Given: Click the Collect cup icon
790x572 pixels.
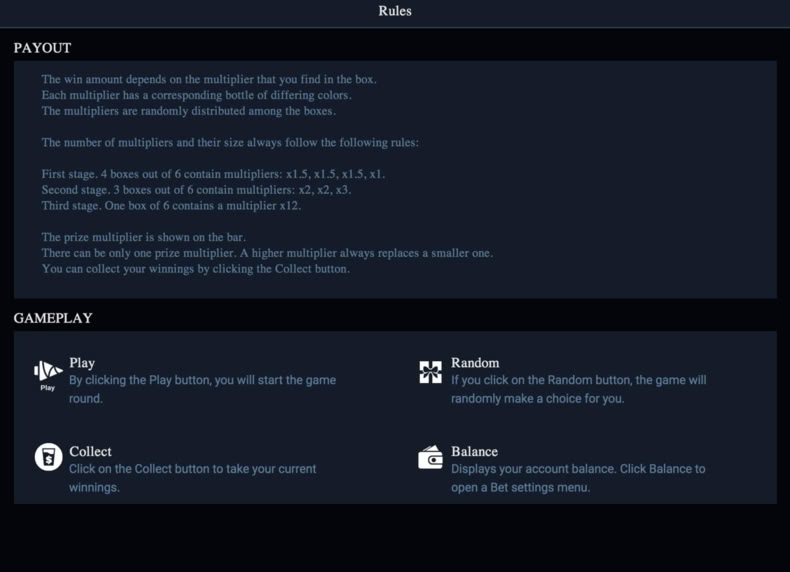Looking at the screenshot, I should [x=48, y=457].
